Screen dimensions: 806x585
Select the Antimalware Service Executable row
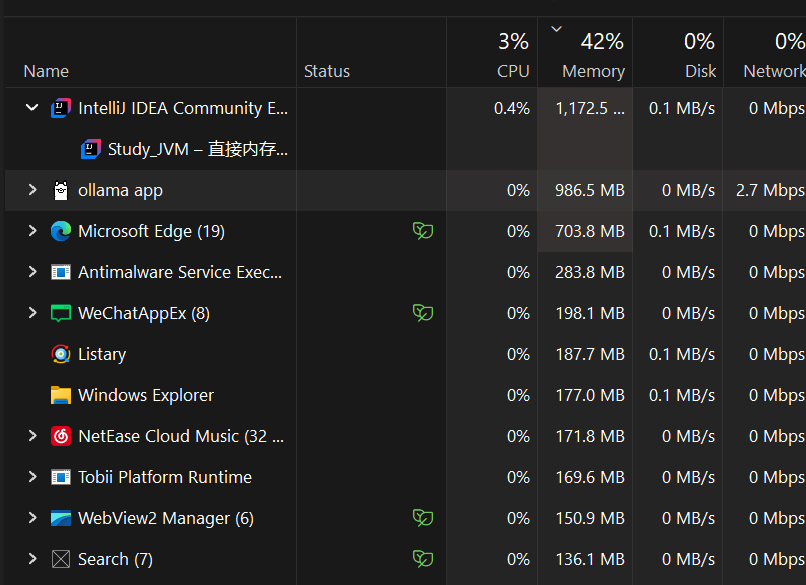point(180,272)
